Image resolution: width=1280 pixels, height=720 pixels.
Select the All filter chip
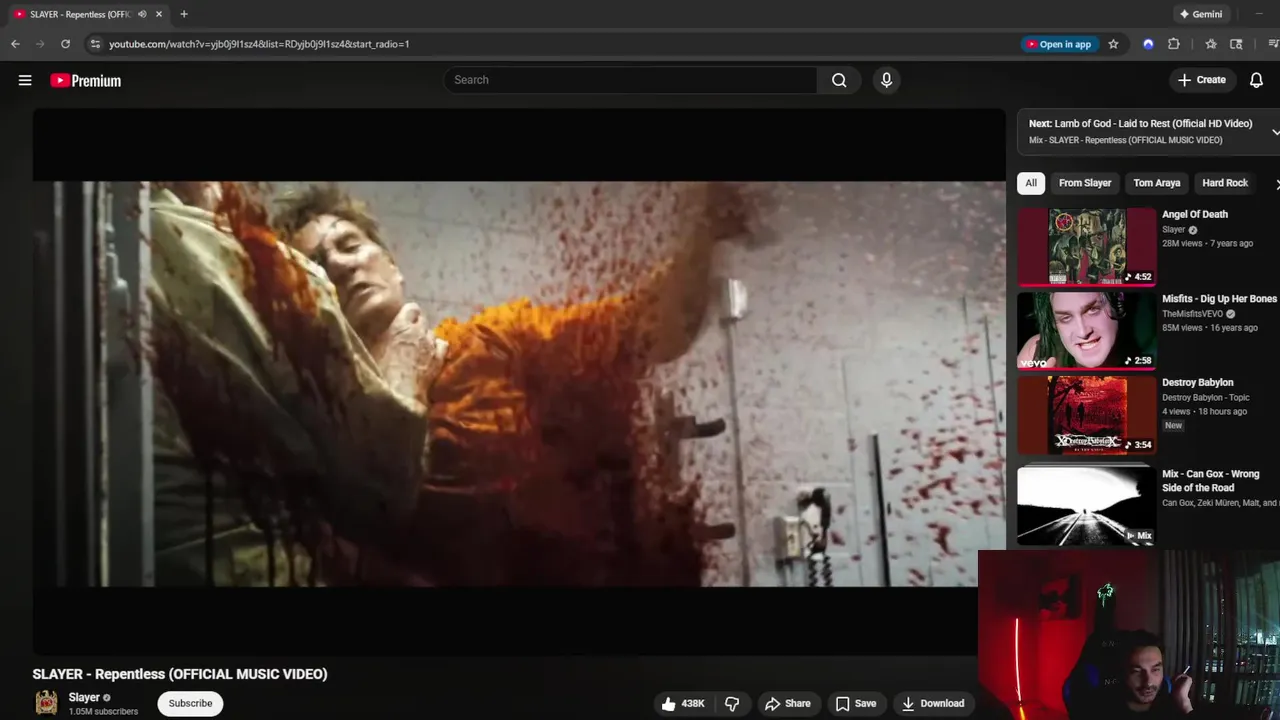[1031, 183]
